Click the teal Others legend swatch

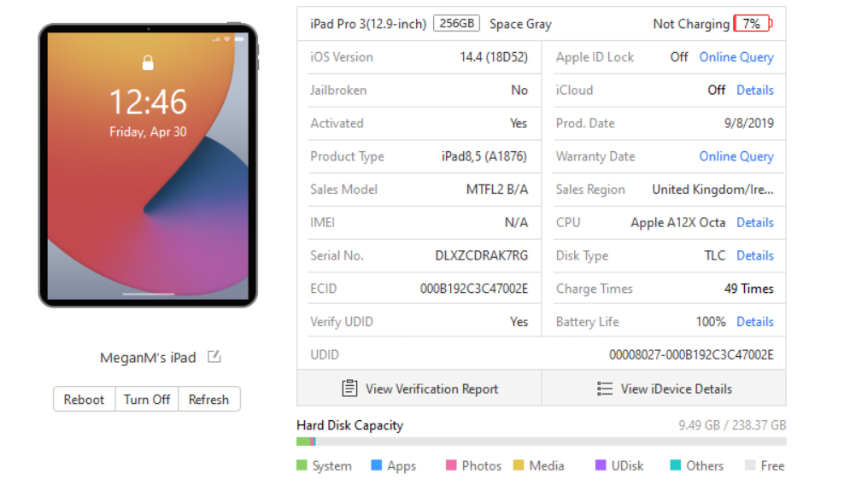(675, 465)
